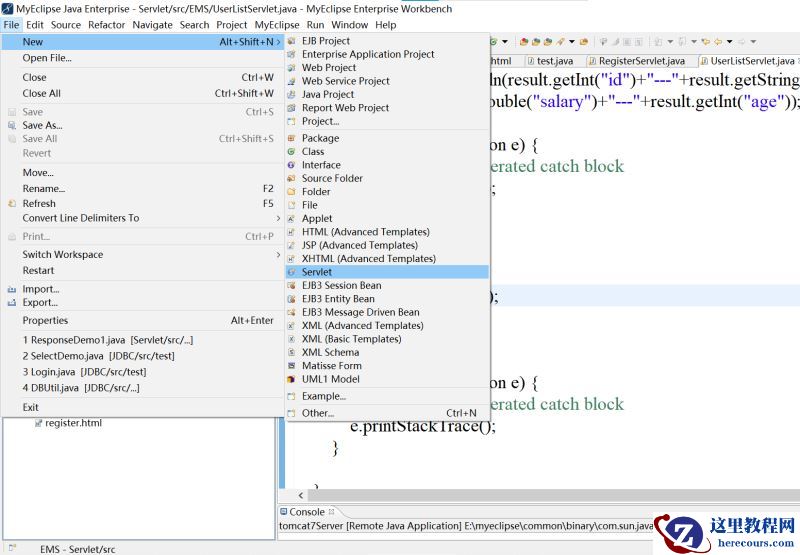
Task: Click the Package icon in New submenu
Action: click(x=291, y=138)
